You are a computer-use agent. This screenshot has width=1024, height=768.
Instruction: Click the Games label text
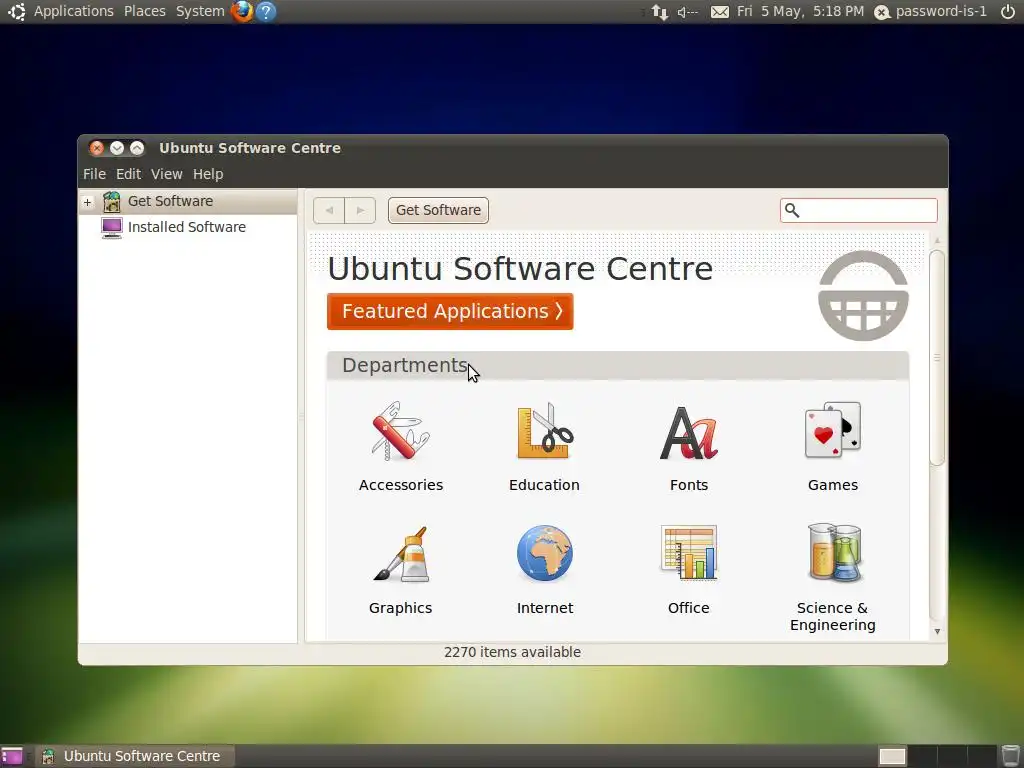tap(833, 485)
